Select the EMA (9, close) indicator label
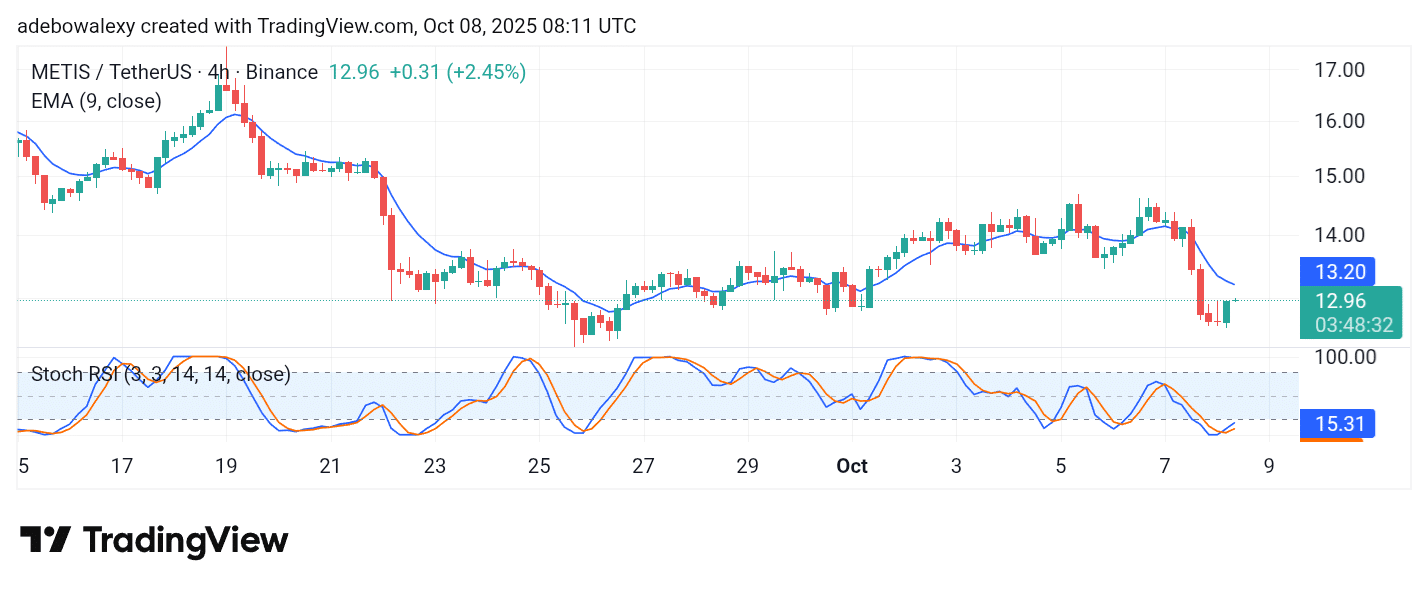1428x591 pixels. (96, 101)
